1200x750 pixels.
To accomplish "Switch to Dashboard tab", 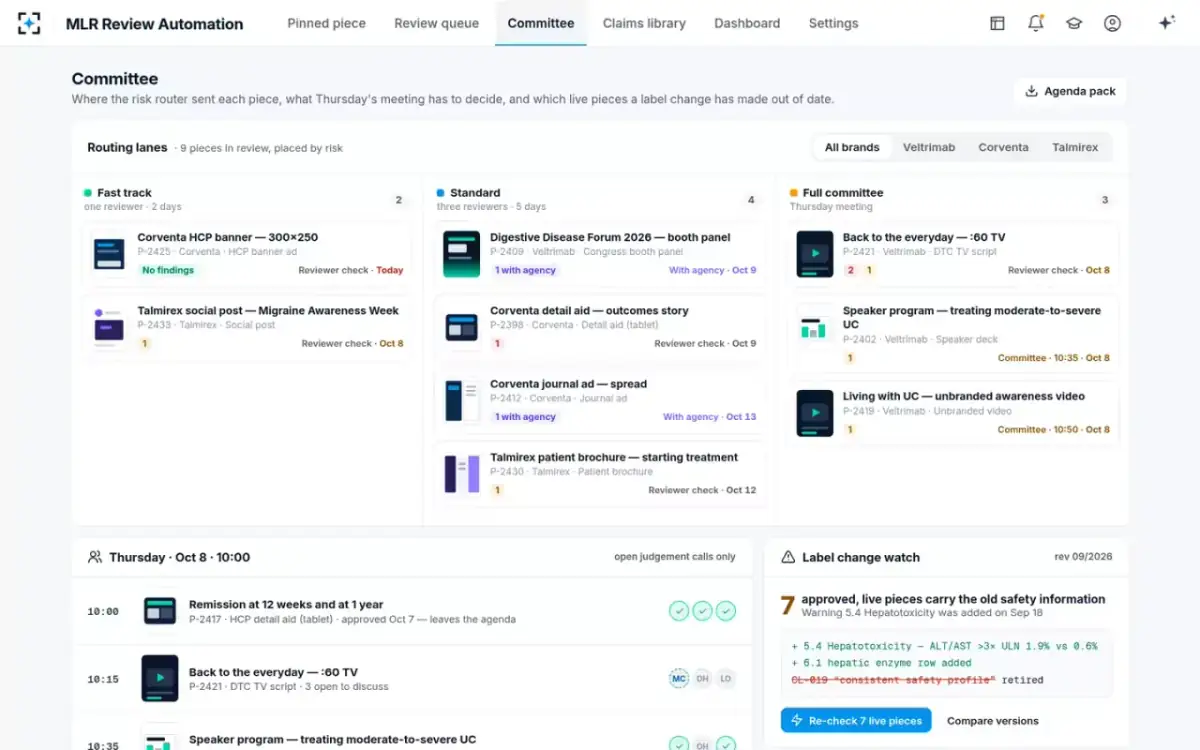I will point(747,23).
